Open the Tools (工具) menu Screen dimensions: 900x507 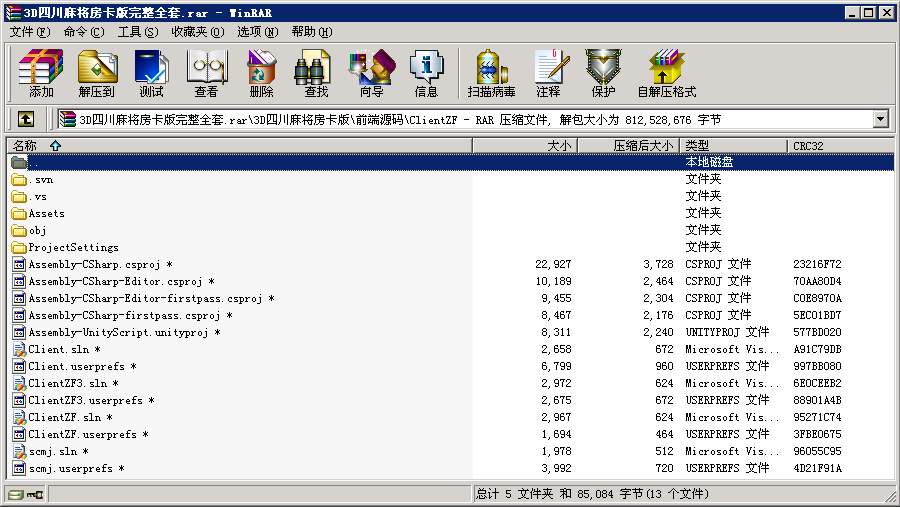[137, 32]
